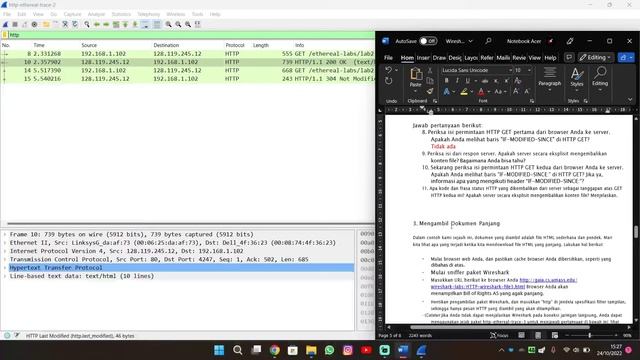Toggle Italic formatting in Word

coord(457,81)
